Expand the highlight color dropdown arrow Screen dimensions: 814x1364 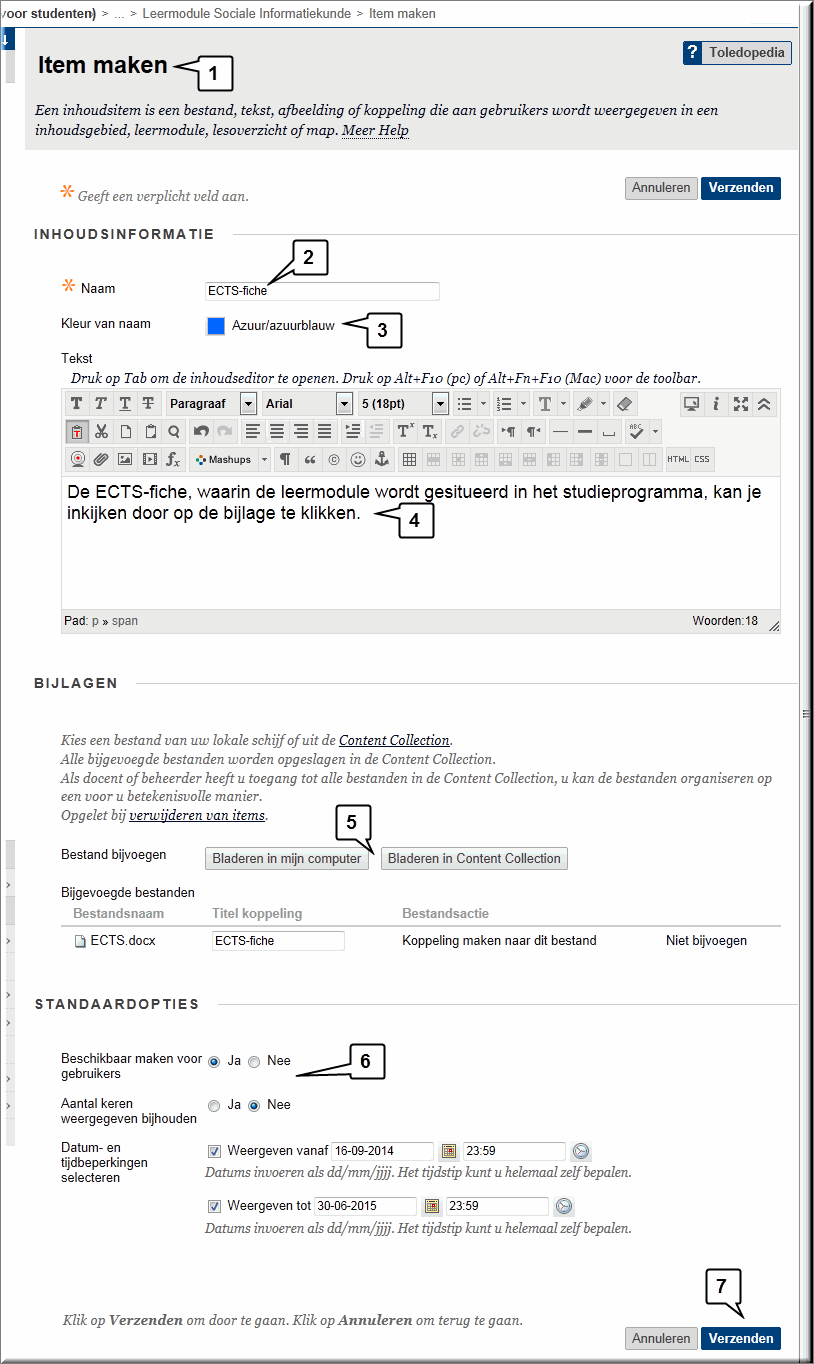click(x=603, y=404)
